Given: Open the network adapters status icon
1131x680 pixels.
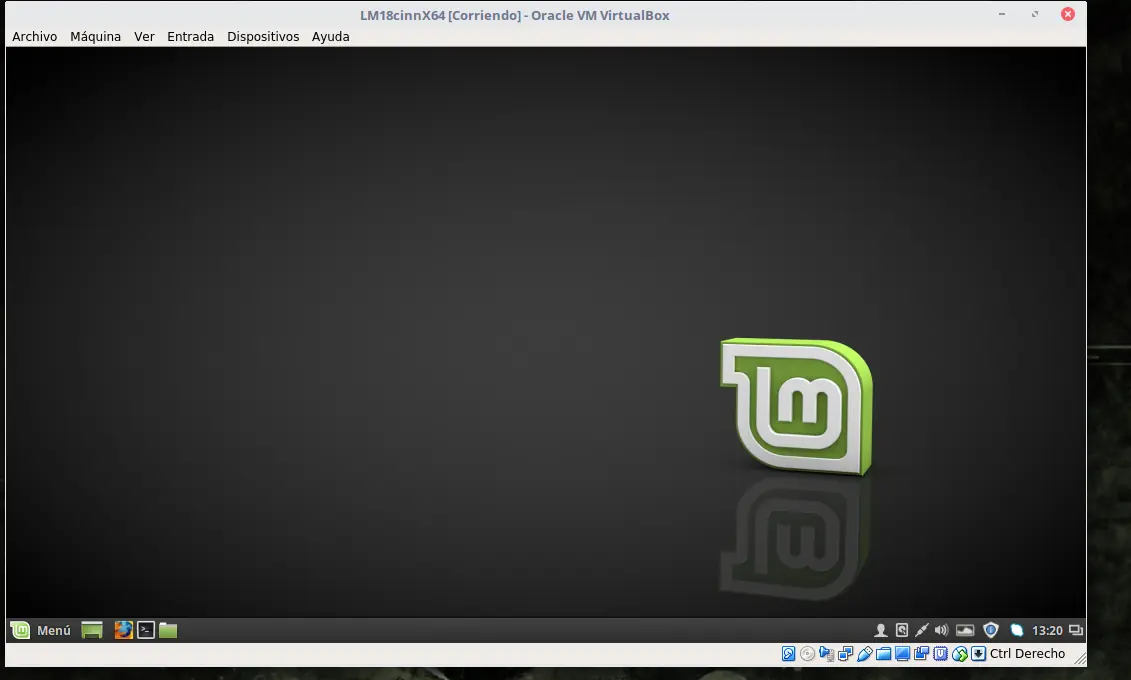Looking at the screenshot, I should point(846,653).
